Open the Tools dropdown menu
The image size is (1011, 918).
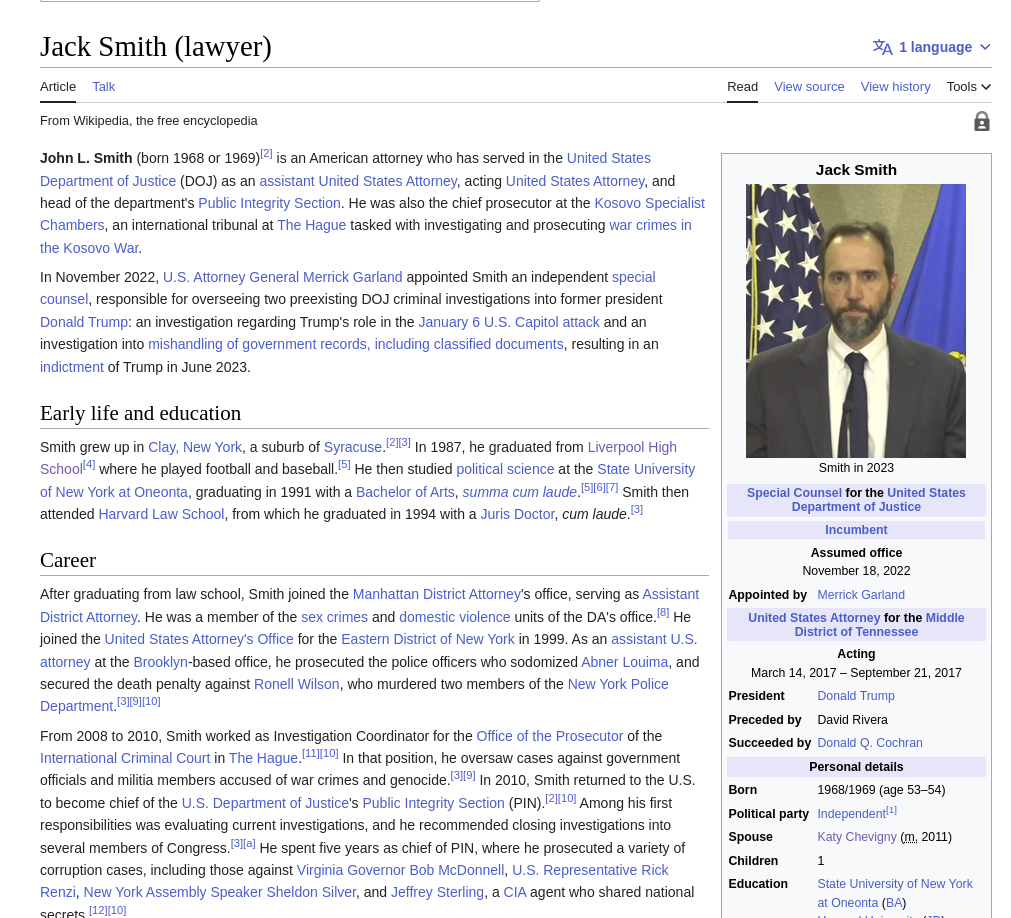click(x=968, y=86)
